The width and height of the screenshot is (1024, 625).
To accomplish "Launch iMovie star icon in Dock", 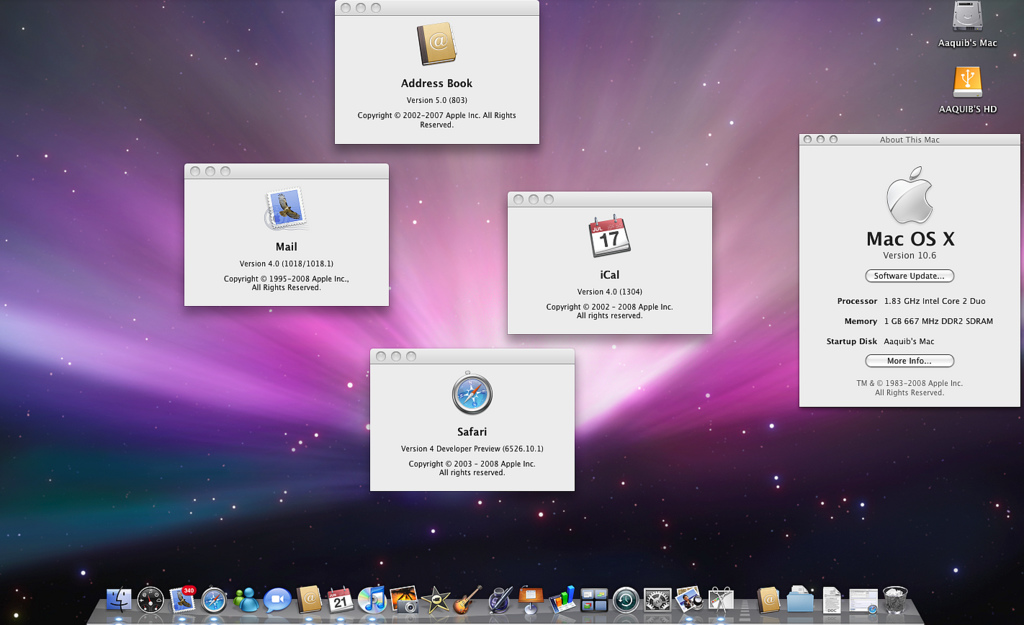I will click(x=435, y=600).
